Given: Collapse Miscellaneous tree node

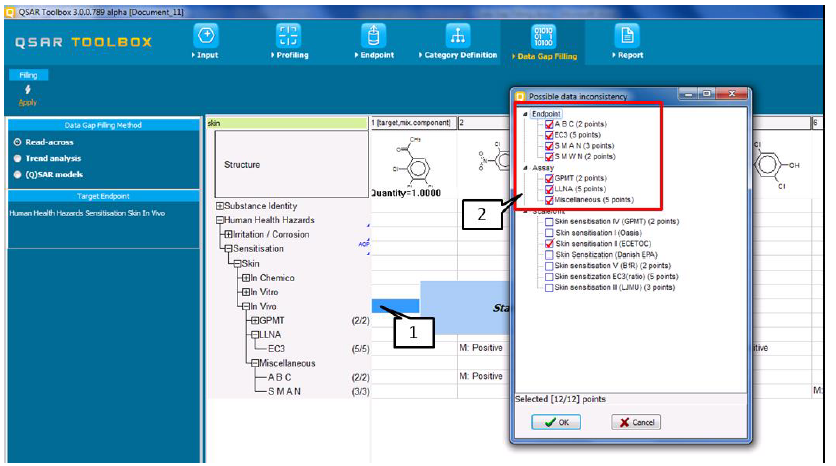Looking at the screenshot, I should pyautogui.click(x=255, y=363).
